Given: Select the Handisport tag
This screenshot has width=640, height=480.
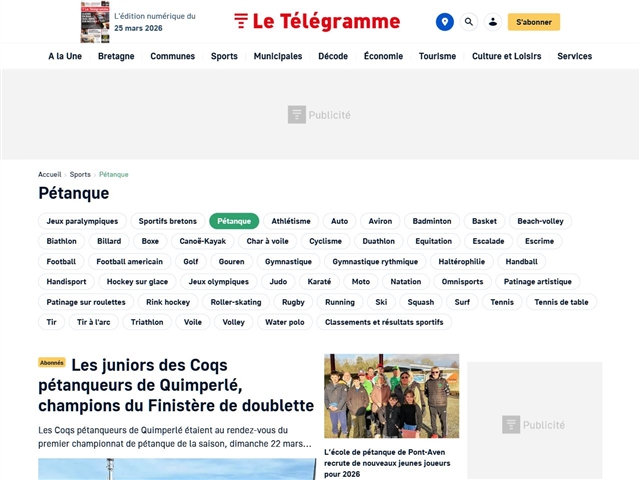Looking at the screenshot, I should [x=66, y=282].
